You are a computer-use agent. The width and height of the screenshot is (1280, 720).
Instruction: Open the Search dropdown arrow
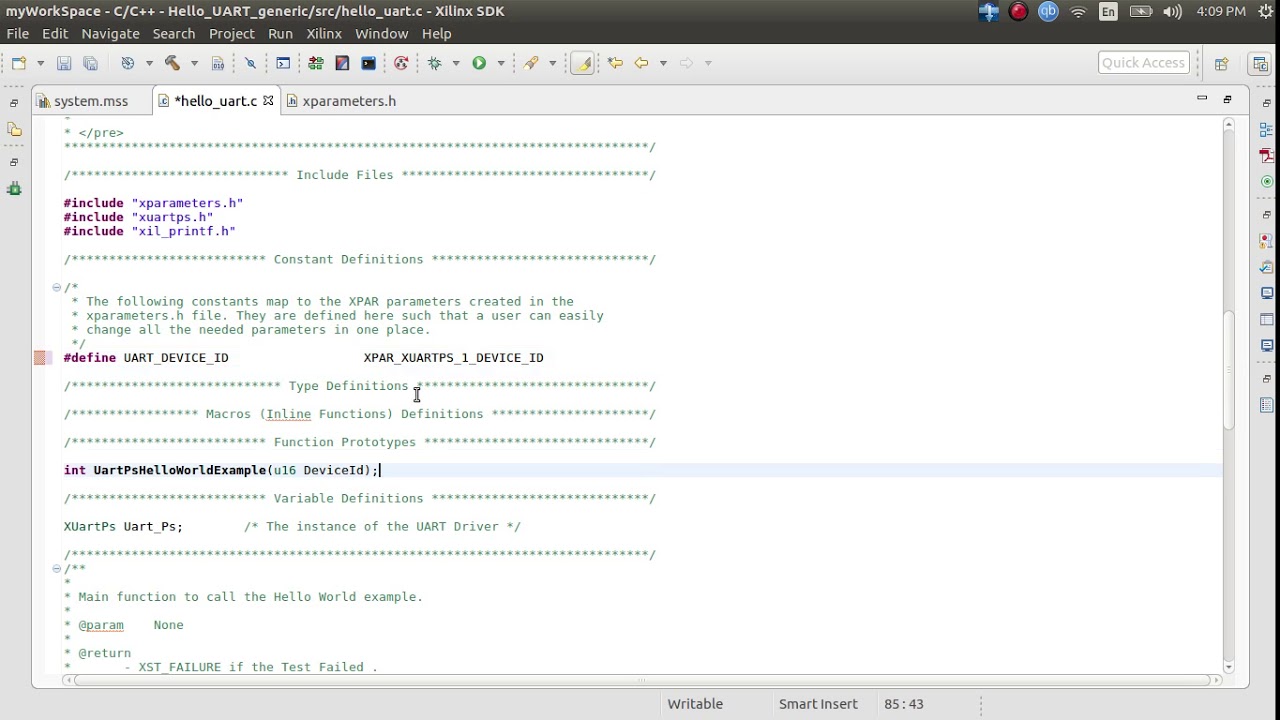pyautogui.click(x=552, y=63)
